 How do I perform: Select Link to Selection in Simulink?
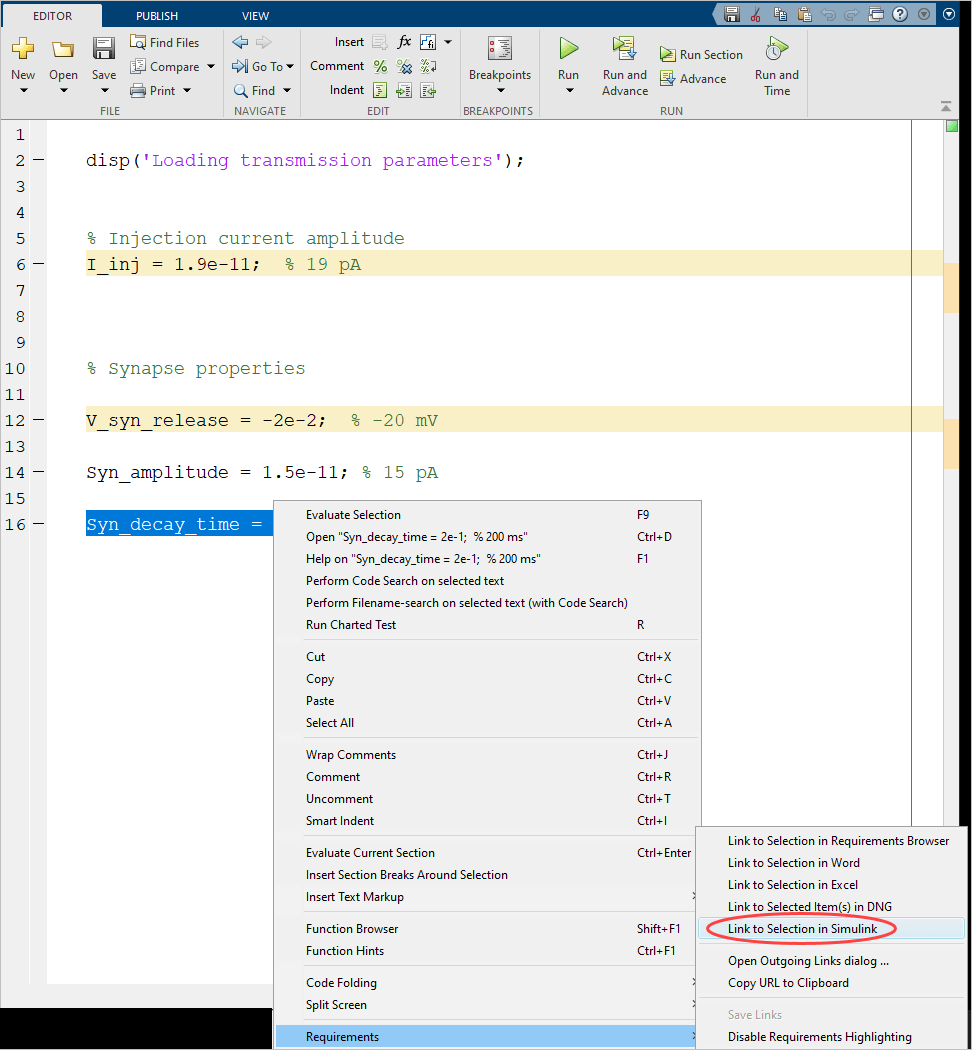[x=802, y=929]
